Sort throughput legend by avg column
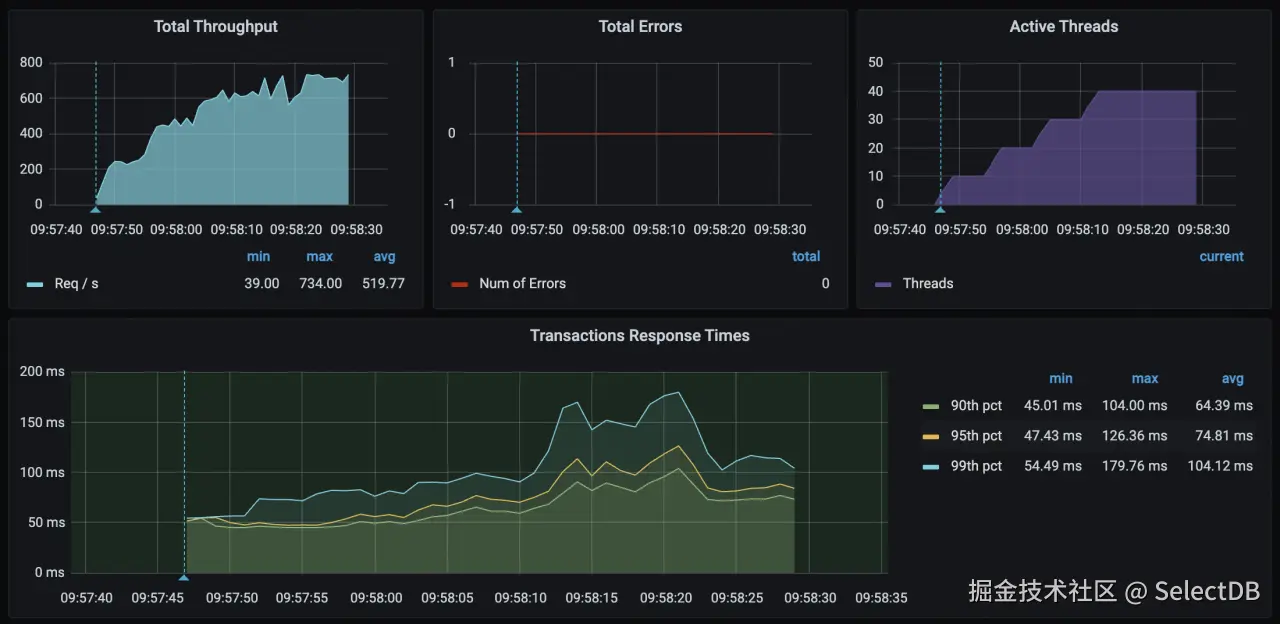1280x624 pixels. [384, 257]
